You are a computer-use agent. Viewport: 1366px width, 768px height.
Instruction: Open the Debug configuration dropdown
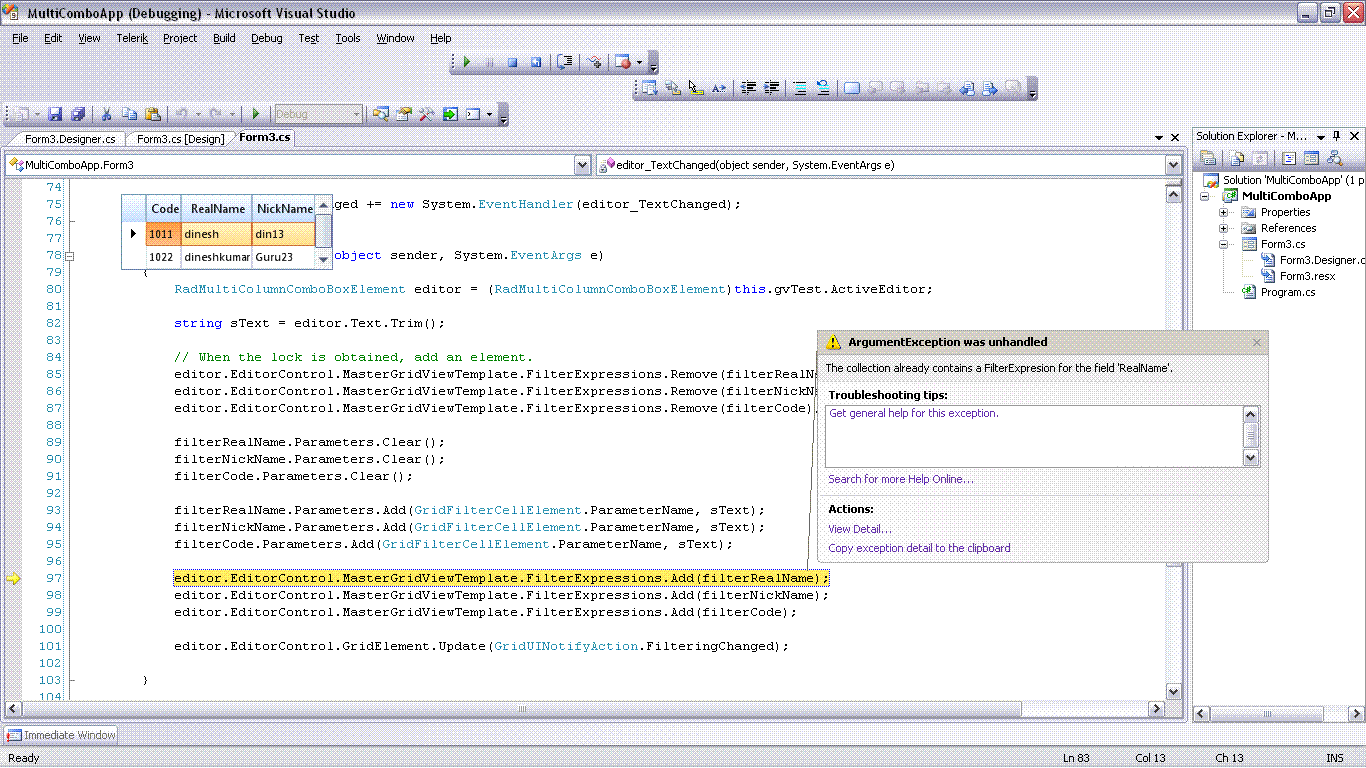click(356, 114)
